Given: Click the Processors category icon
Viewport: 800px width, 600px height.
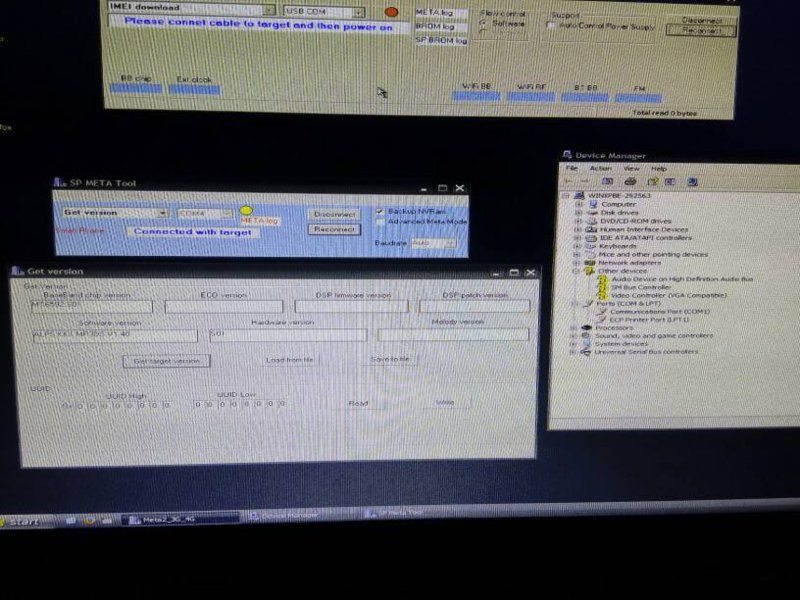Looking at the screenshot, I should (586, 328).
